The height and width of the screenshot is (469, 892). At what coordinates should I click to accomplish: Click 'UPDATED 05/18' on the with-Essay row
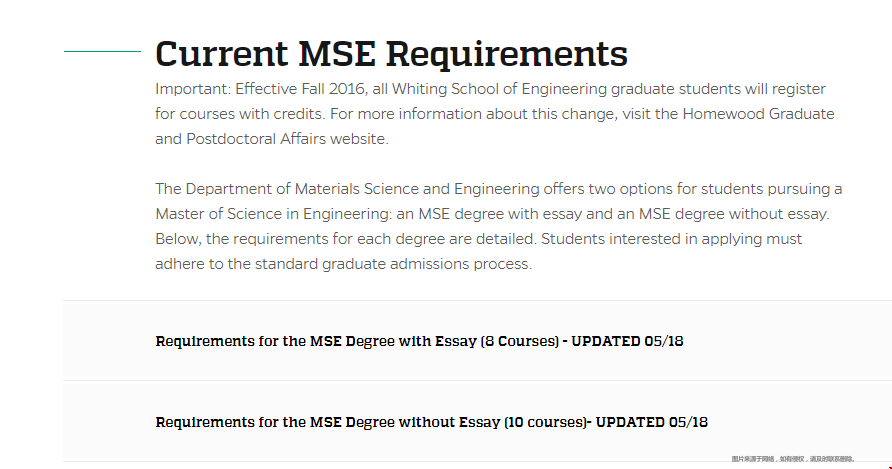coord(627,341)
